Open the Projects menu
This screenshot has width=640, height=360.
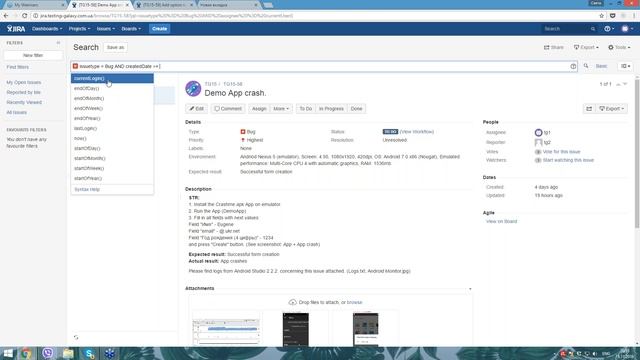click(79, 29)
